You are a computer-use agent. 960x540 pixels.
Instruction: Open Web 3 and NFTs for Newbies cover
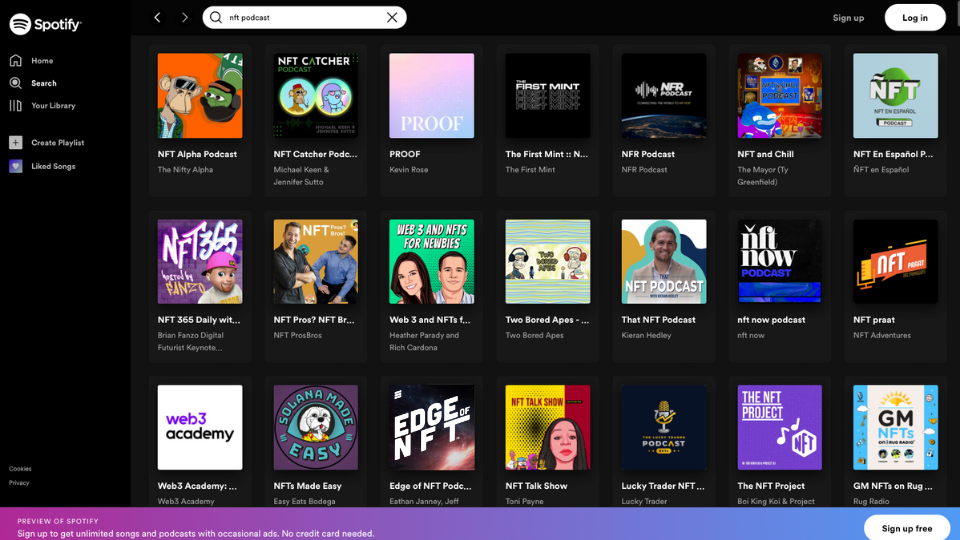click(x=432, y=261)
